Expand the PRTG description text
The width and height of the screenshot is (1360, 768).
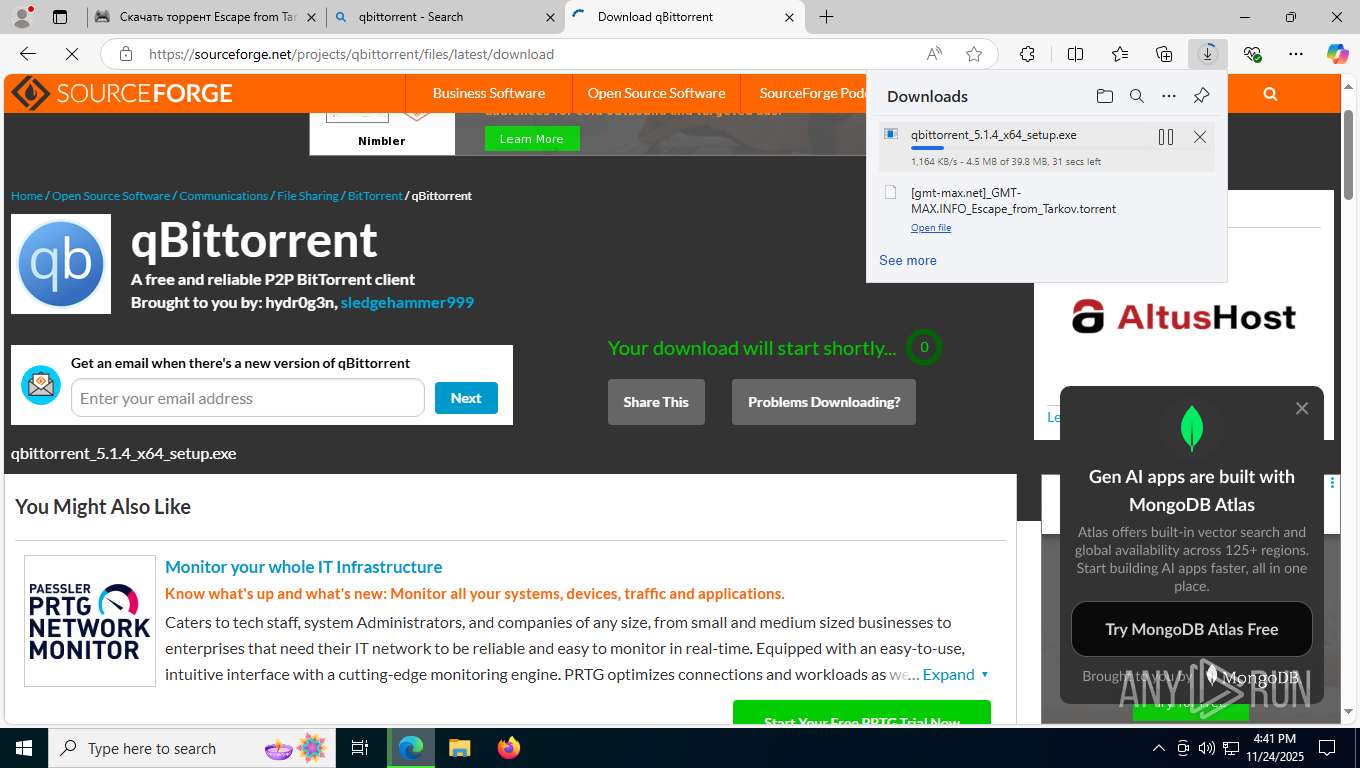coord(956,674)
